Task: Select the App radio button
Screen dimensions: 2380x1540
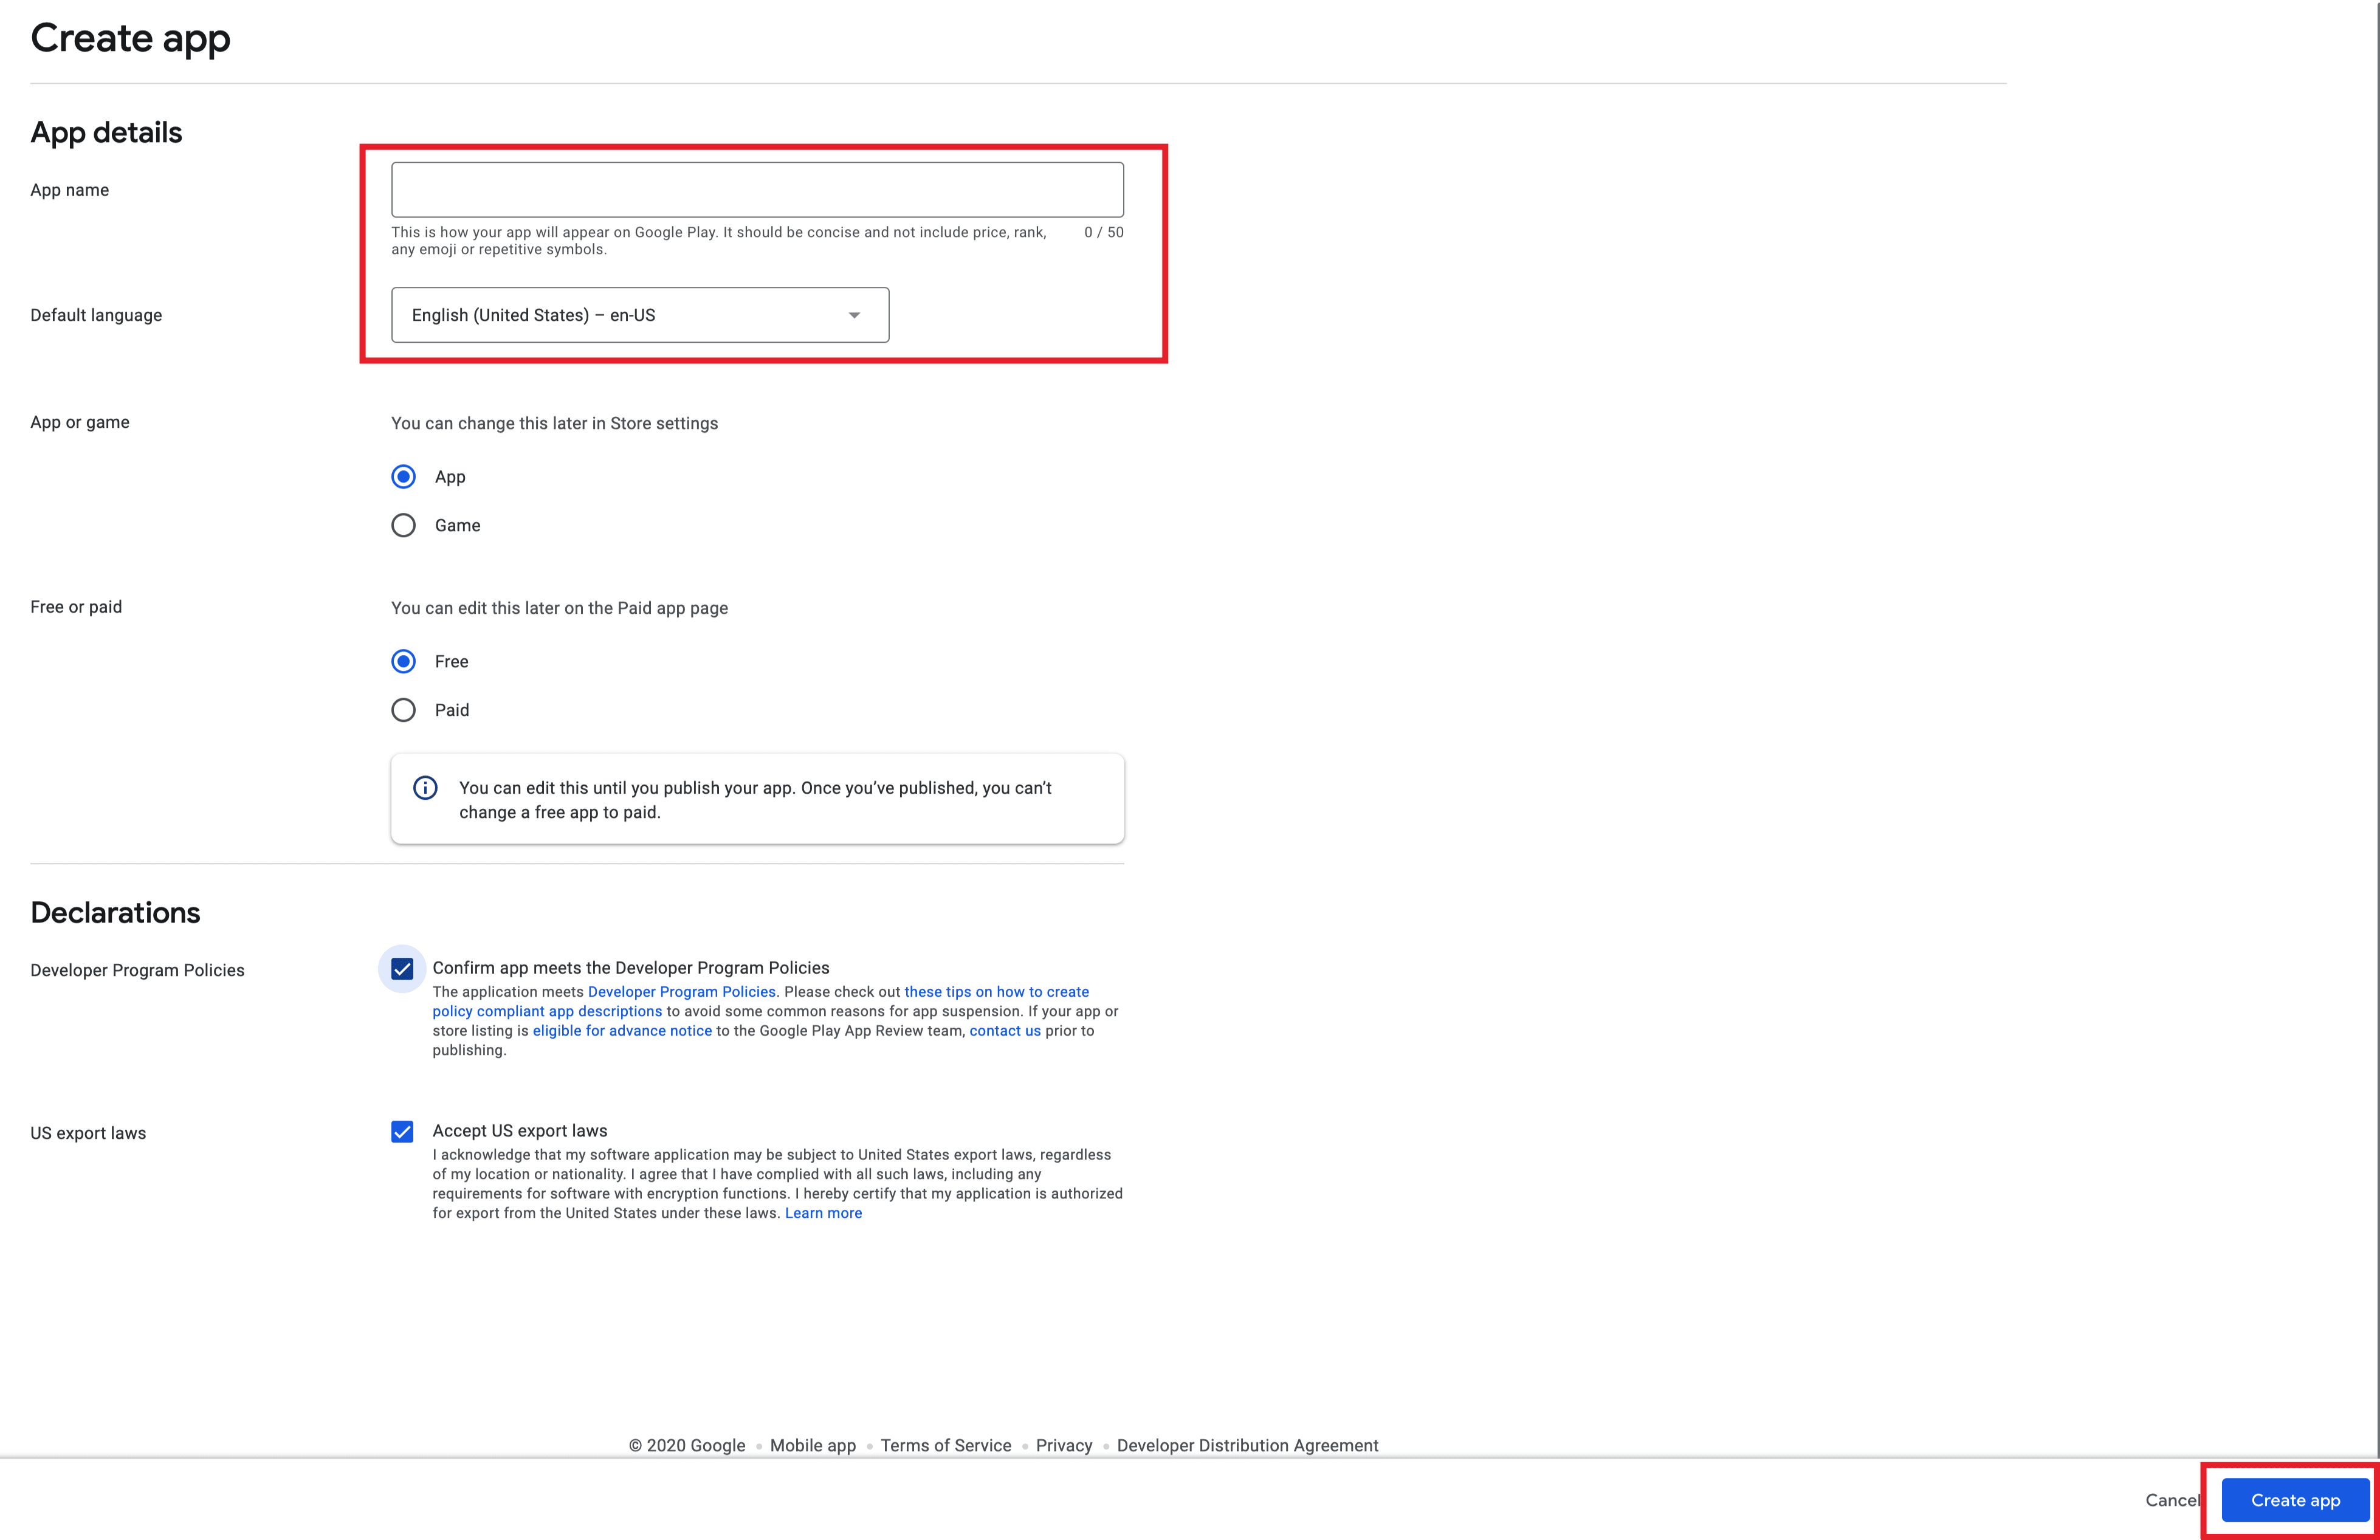Action: 403,476
